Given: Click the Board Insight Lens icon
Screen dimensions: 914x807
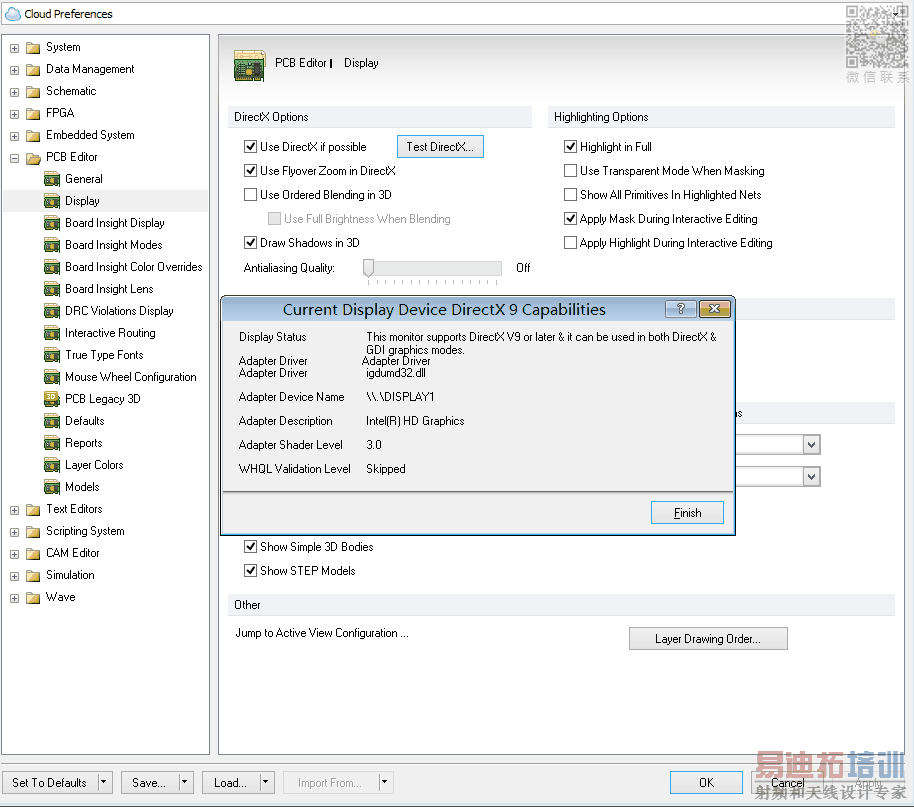Looking at the screenshot, I should coord(52,289).
